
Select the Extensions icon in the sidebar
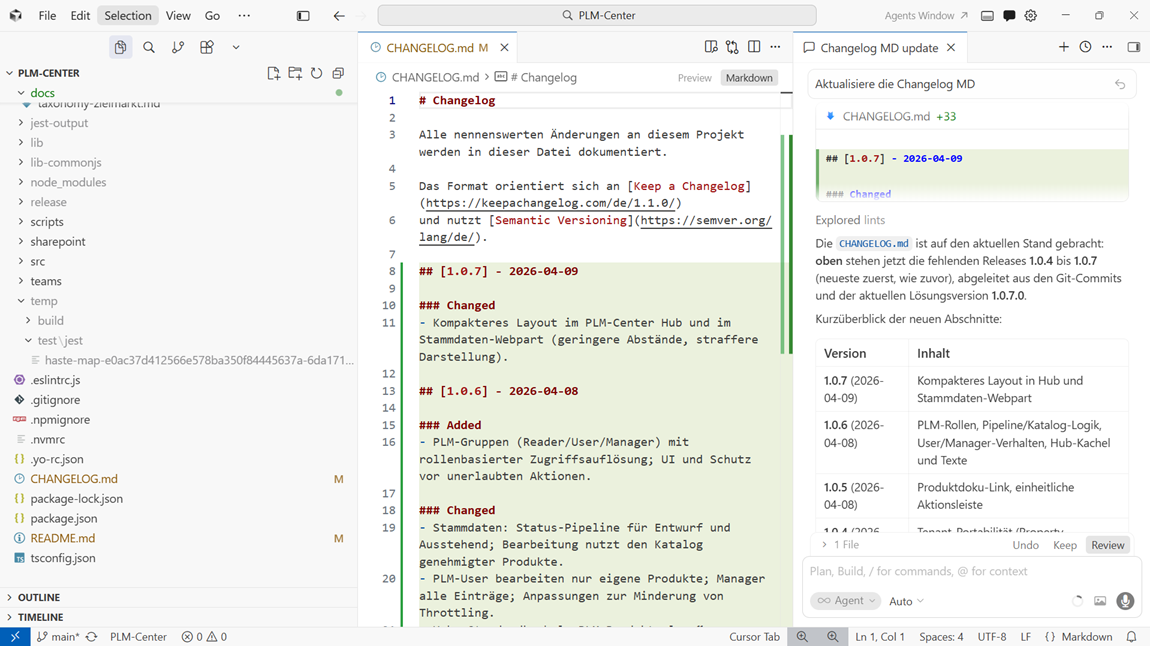point(205,47)
